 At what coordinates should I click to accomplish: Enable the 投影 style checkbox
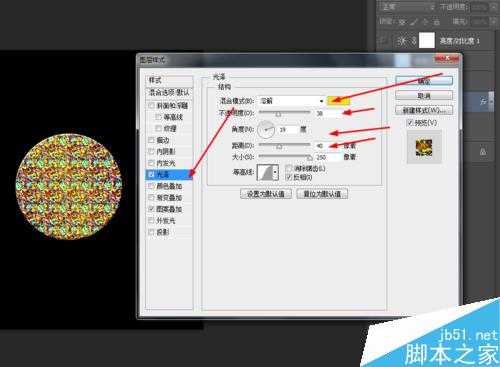(151, 232)
